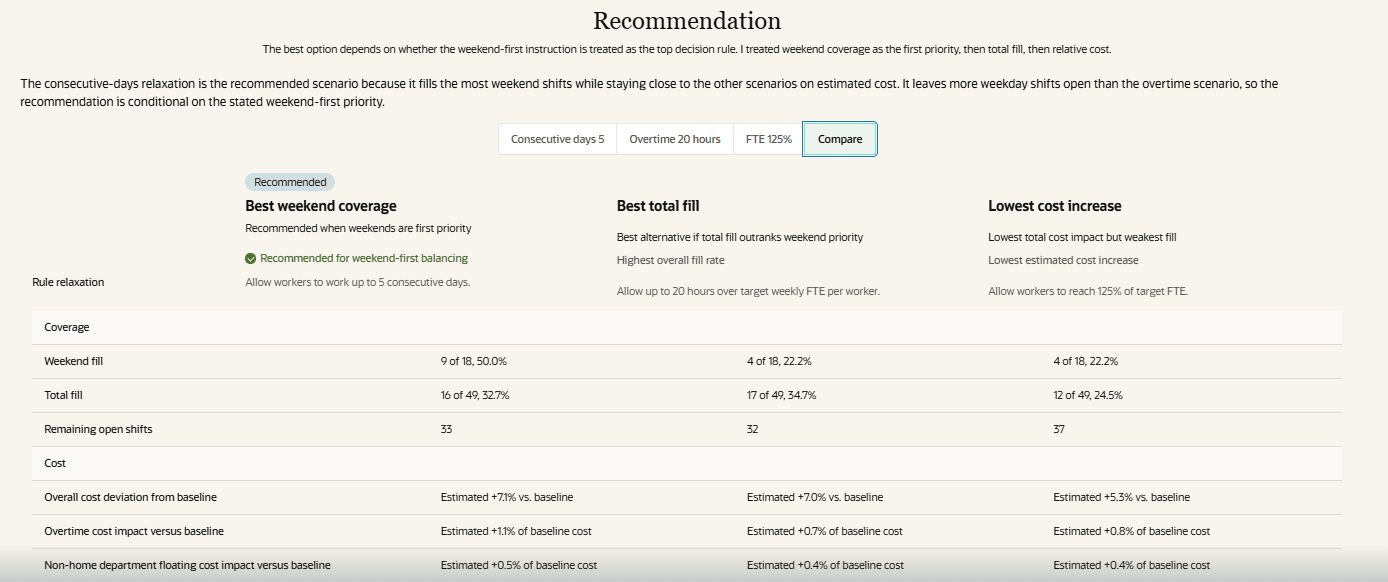Click Estimated +7.1% vs. baseline cell
The height and width of the screenshot is (582, 1388).
[507, 497]
